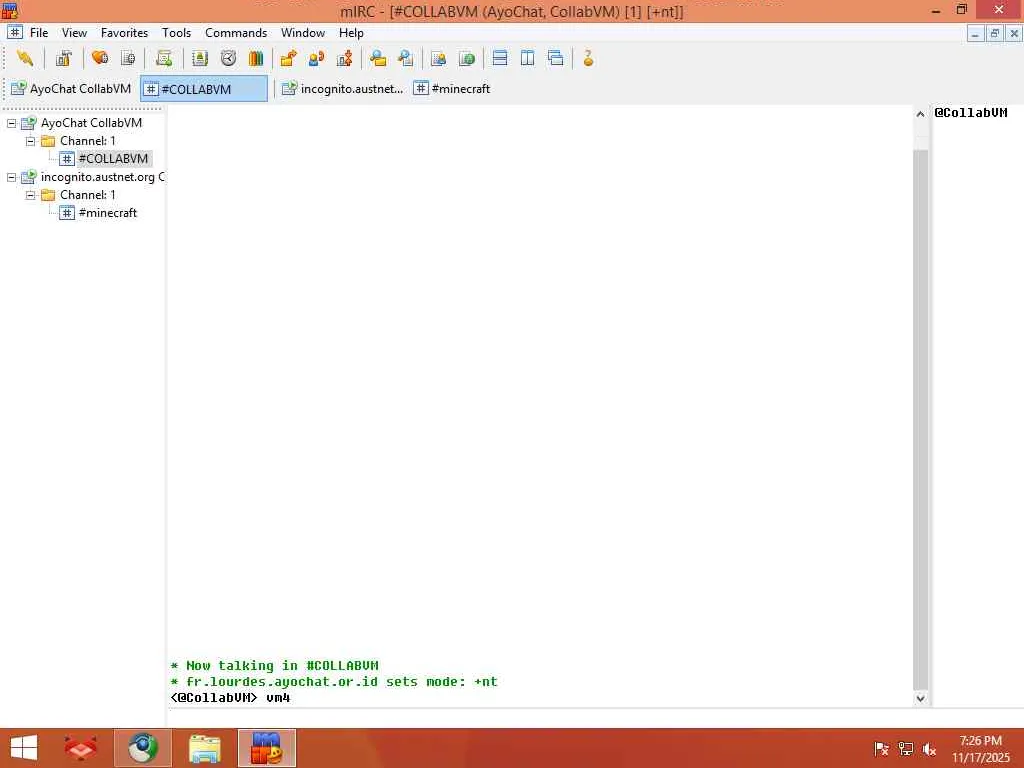This screenshot has height=768, width=1024.
Task: Open the Windows Start button
Action: point(24,748)
